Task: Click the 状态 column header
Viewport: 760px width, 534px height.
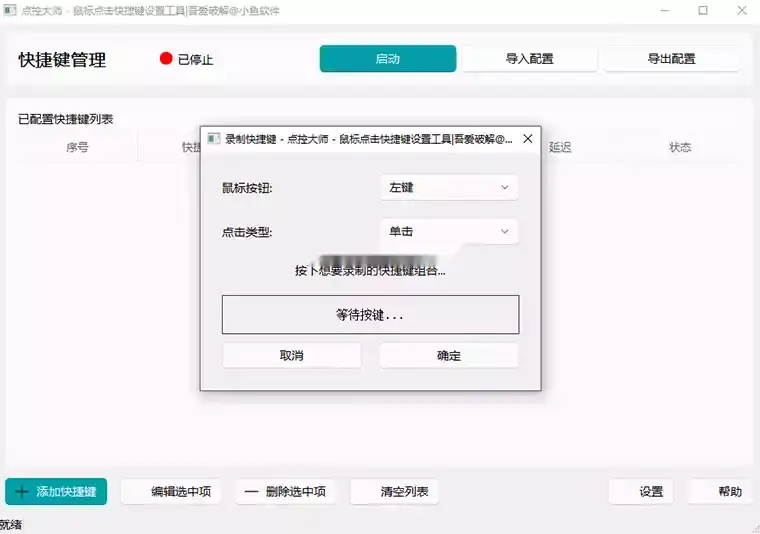Action: point(680,147)
